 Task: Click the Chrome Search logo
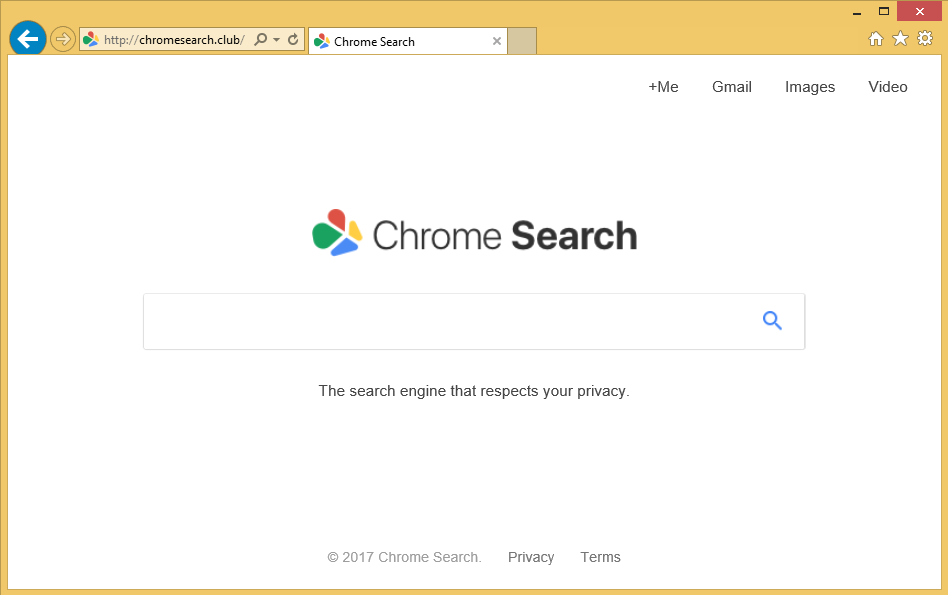474,235
